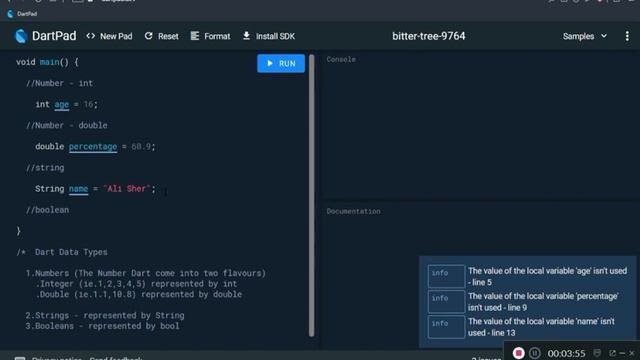This screenshot has width=640, height=360.
Task: Click the DartPad logo icon
Action: [x=21, y=36]
